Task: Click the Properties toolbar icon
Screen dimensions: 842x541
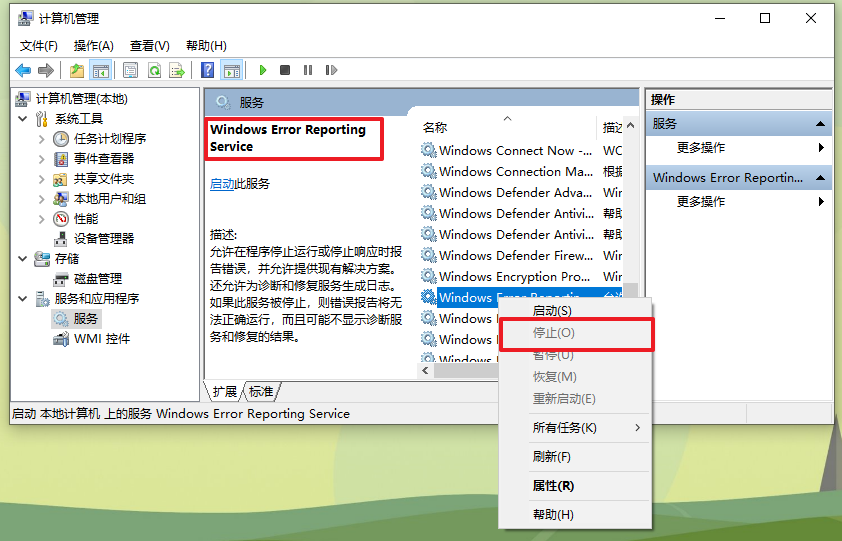Action: (x=130, y=70)
